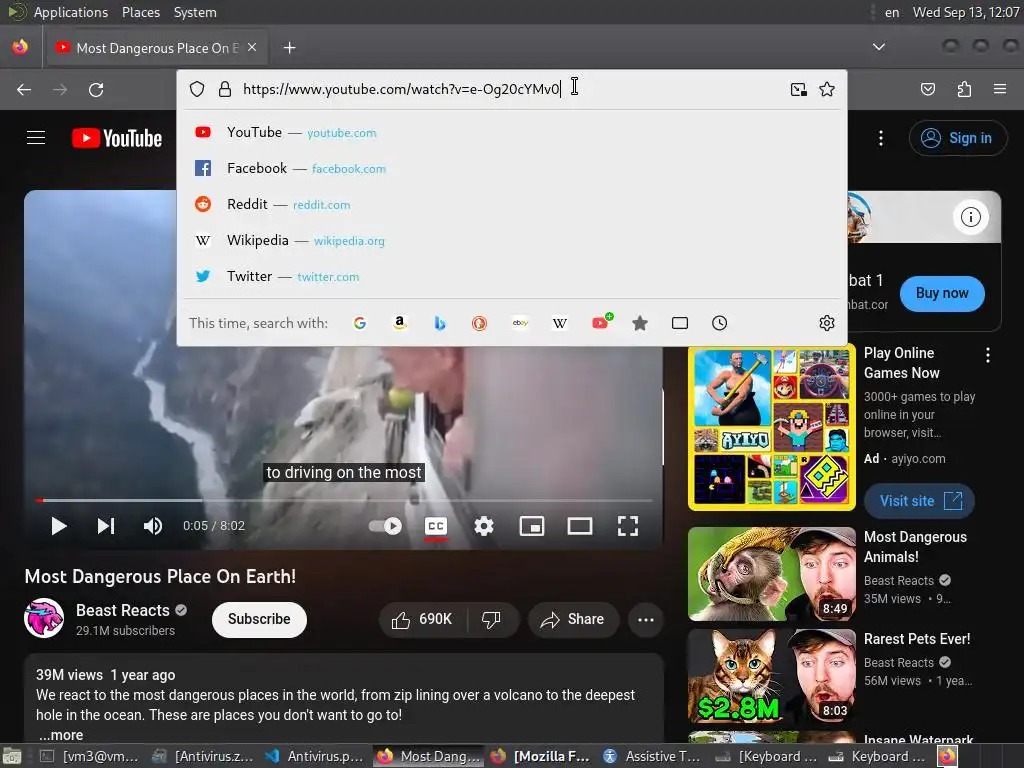This screenshot has width=1024, height=768.
Task: Open options menu for Play Online Games ad
Action: pyautogui.click(x=987, y=355)
